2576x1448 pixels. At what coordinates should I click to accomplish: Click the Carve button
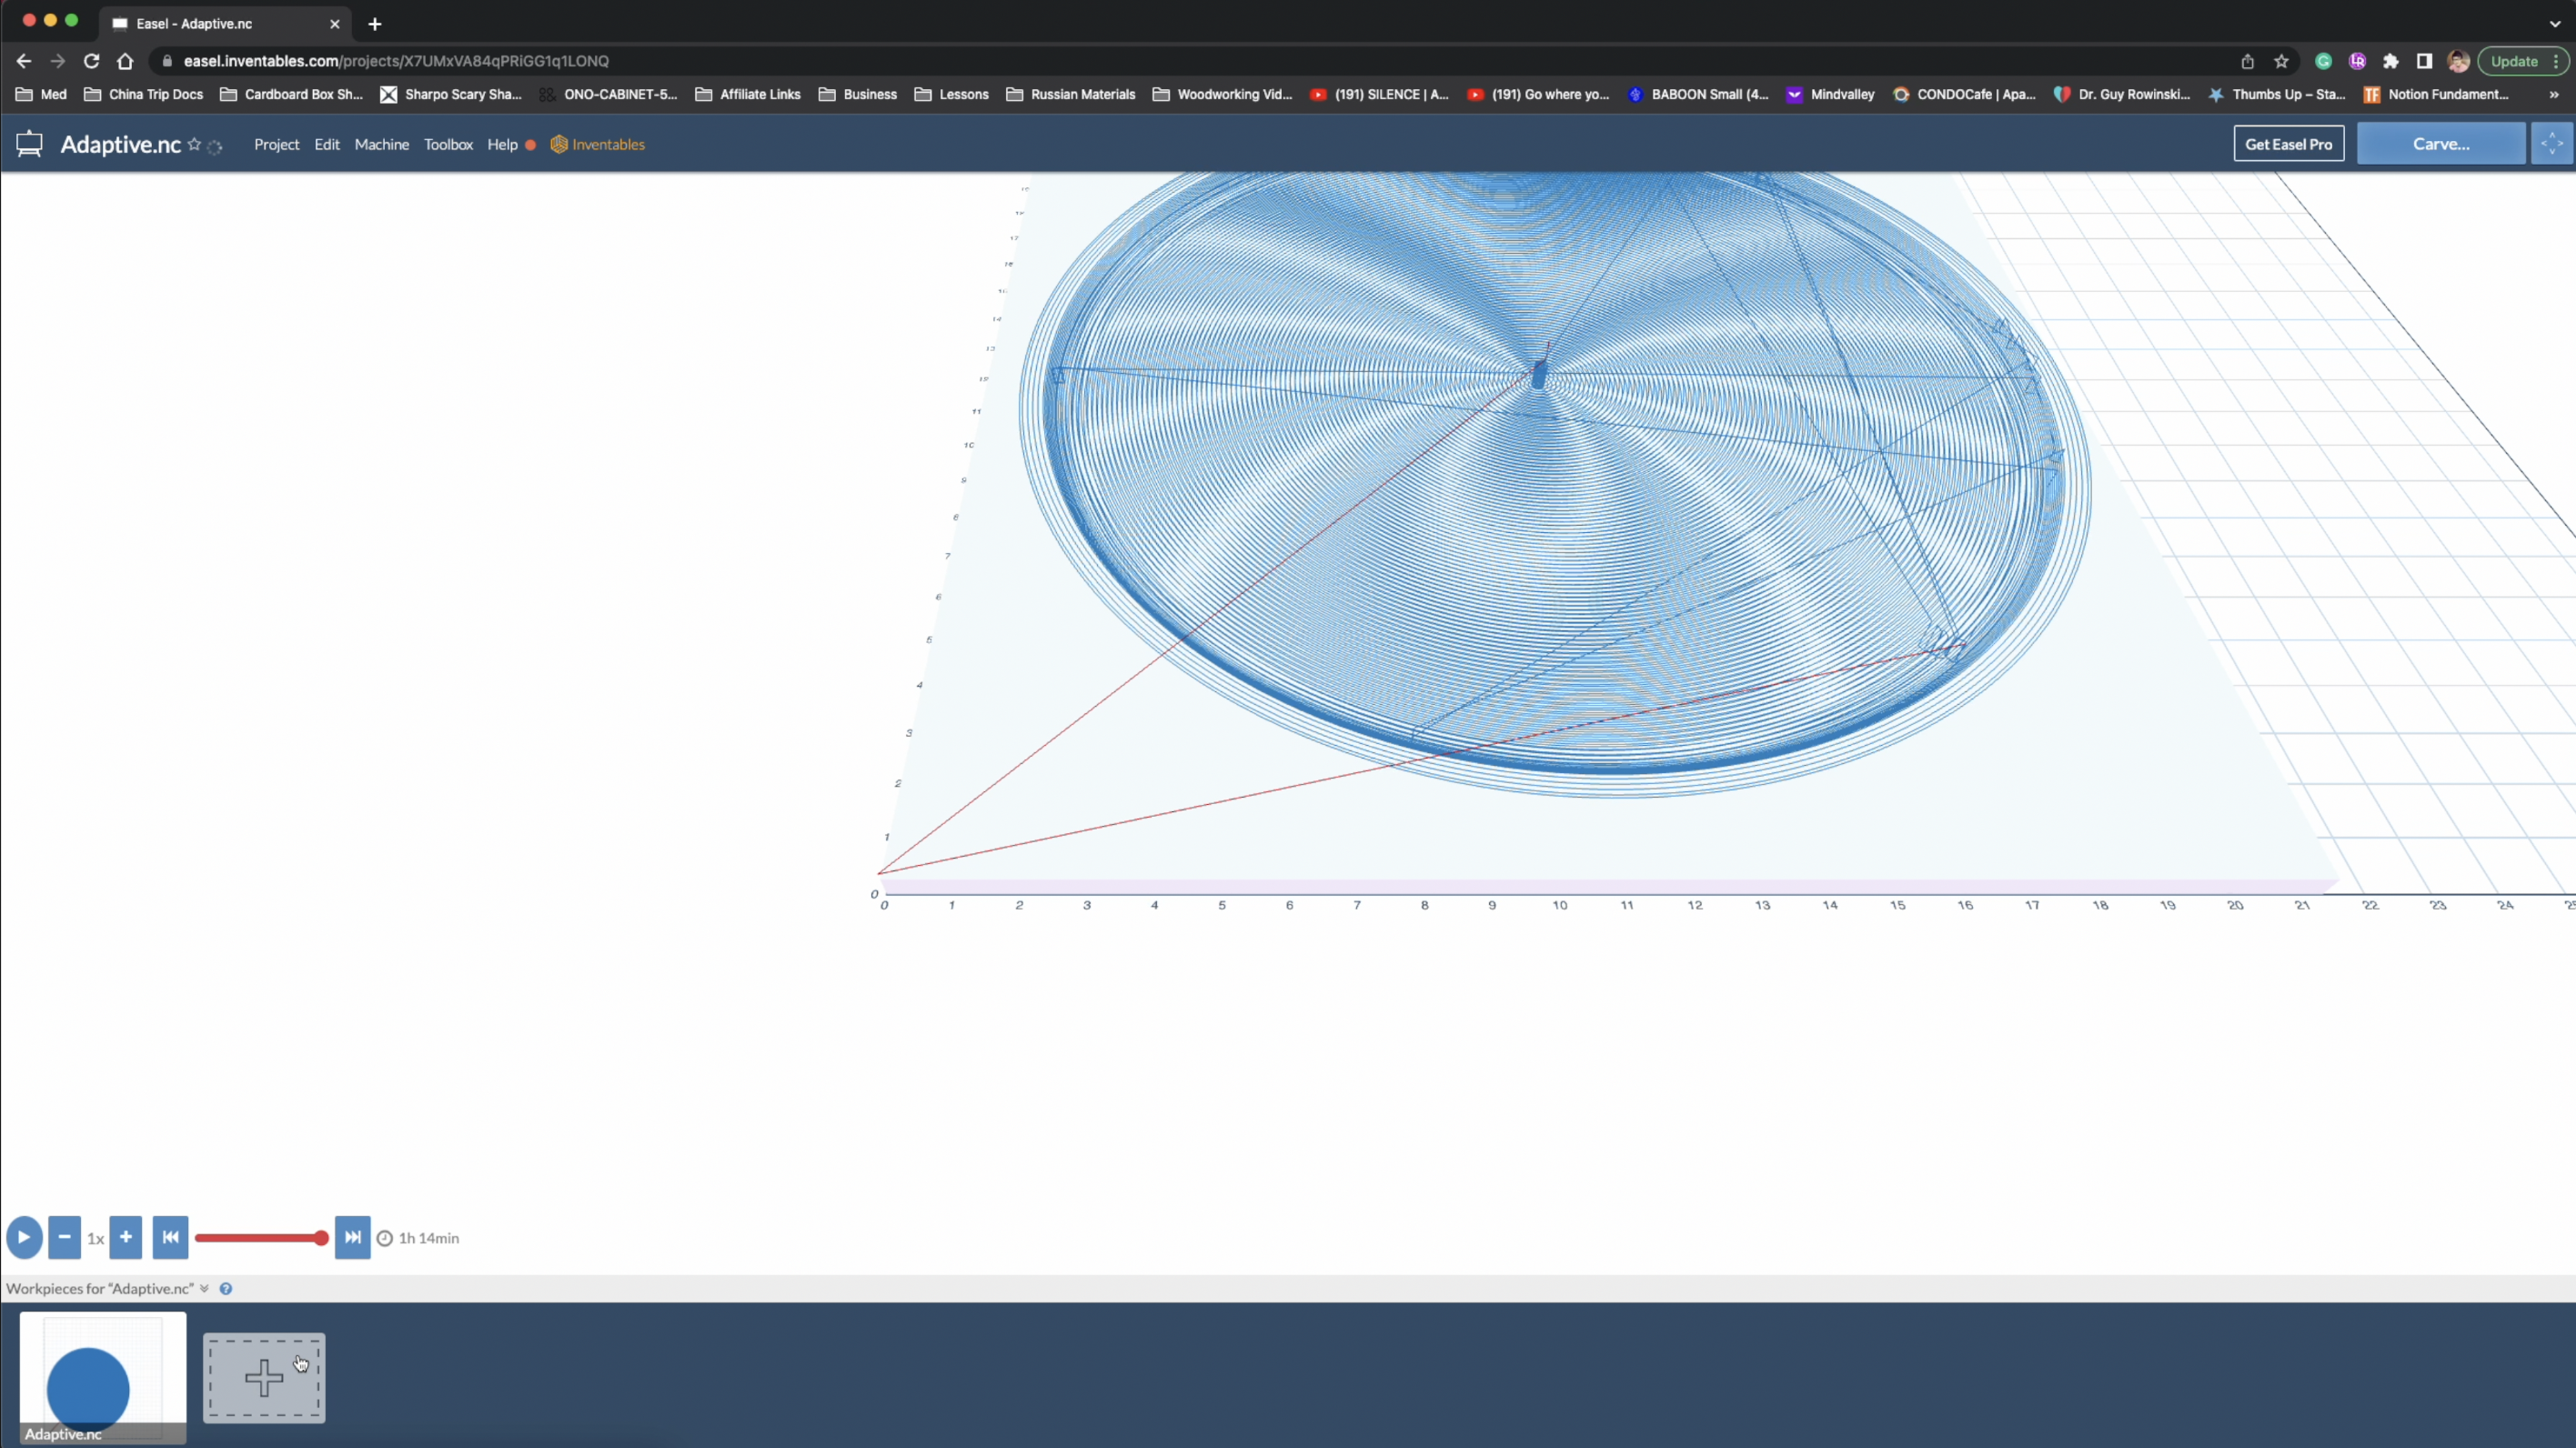(2440, 144)
